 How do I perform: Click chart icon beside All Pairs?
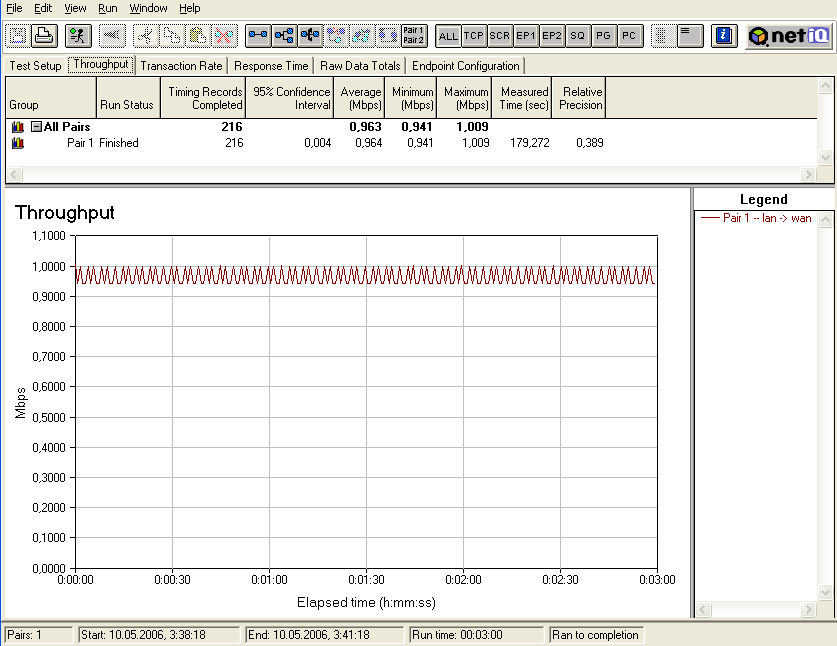click(x=18, y=127)
